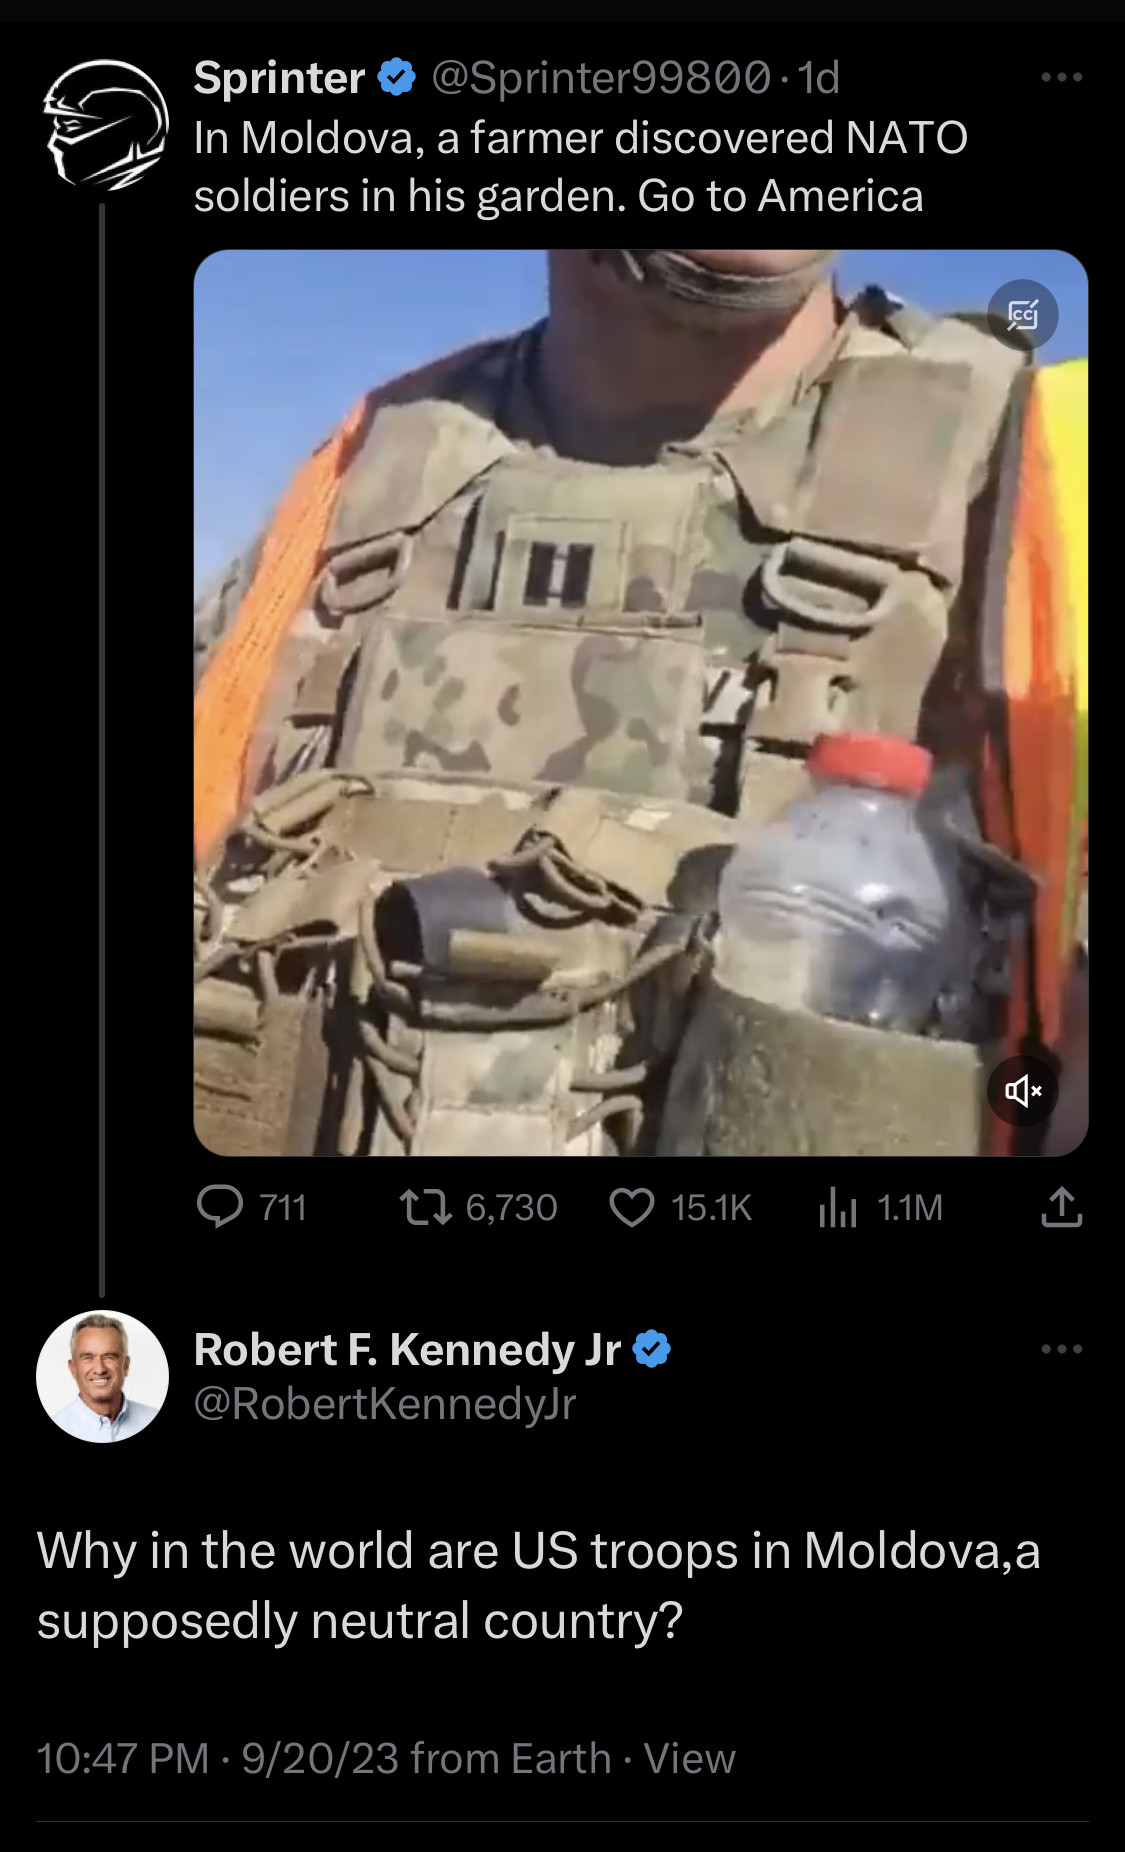Open more options menu on Sprinter's post
This screenshot has width=1125, height=1852.
coord(1061,77)
